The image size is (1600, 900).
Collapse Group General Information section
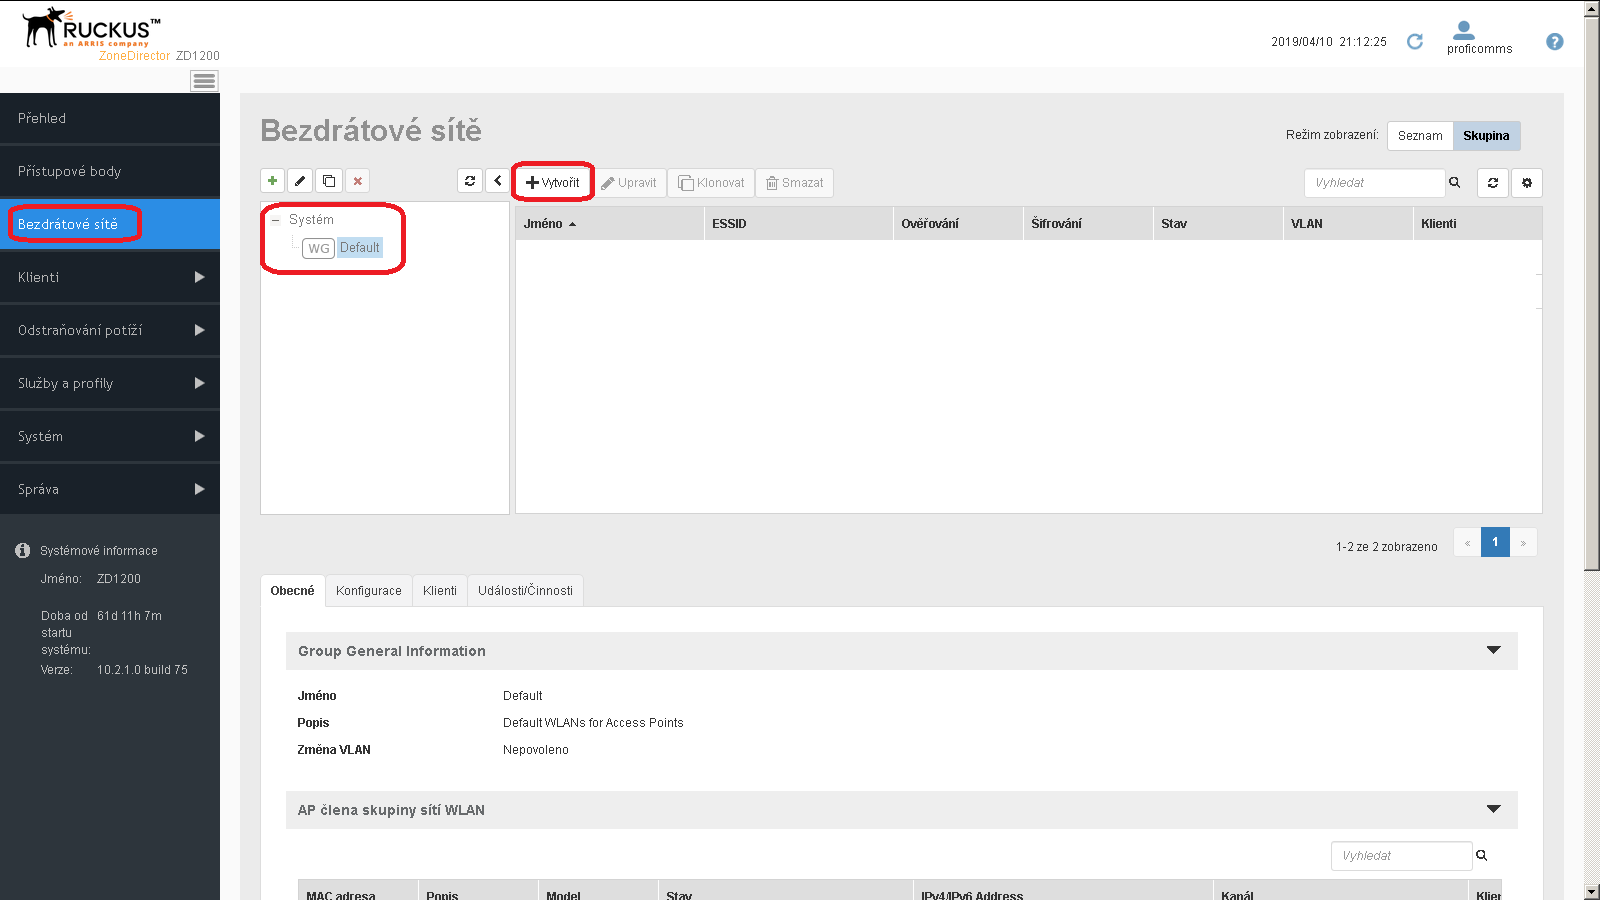[1493, 650]
